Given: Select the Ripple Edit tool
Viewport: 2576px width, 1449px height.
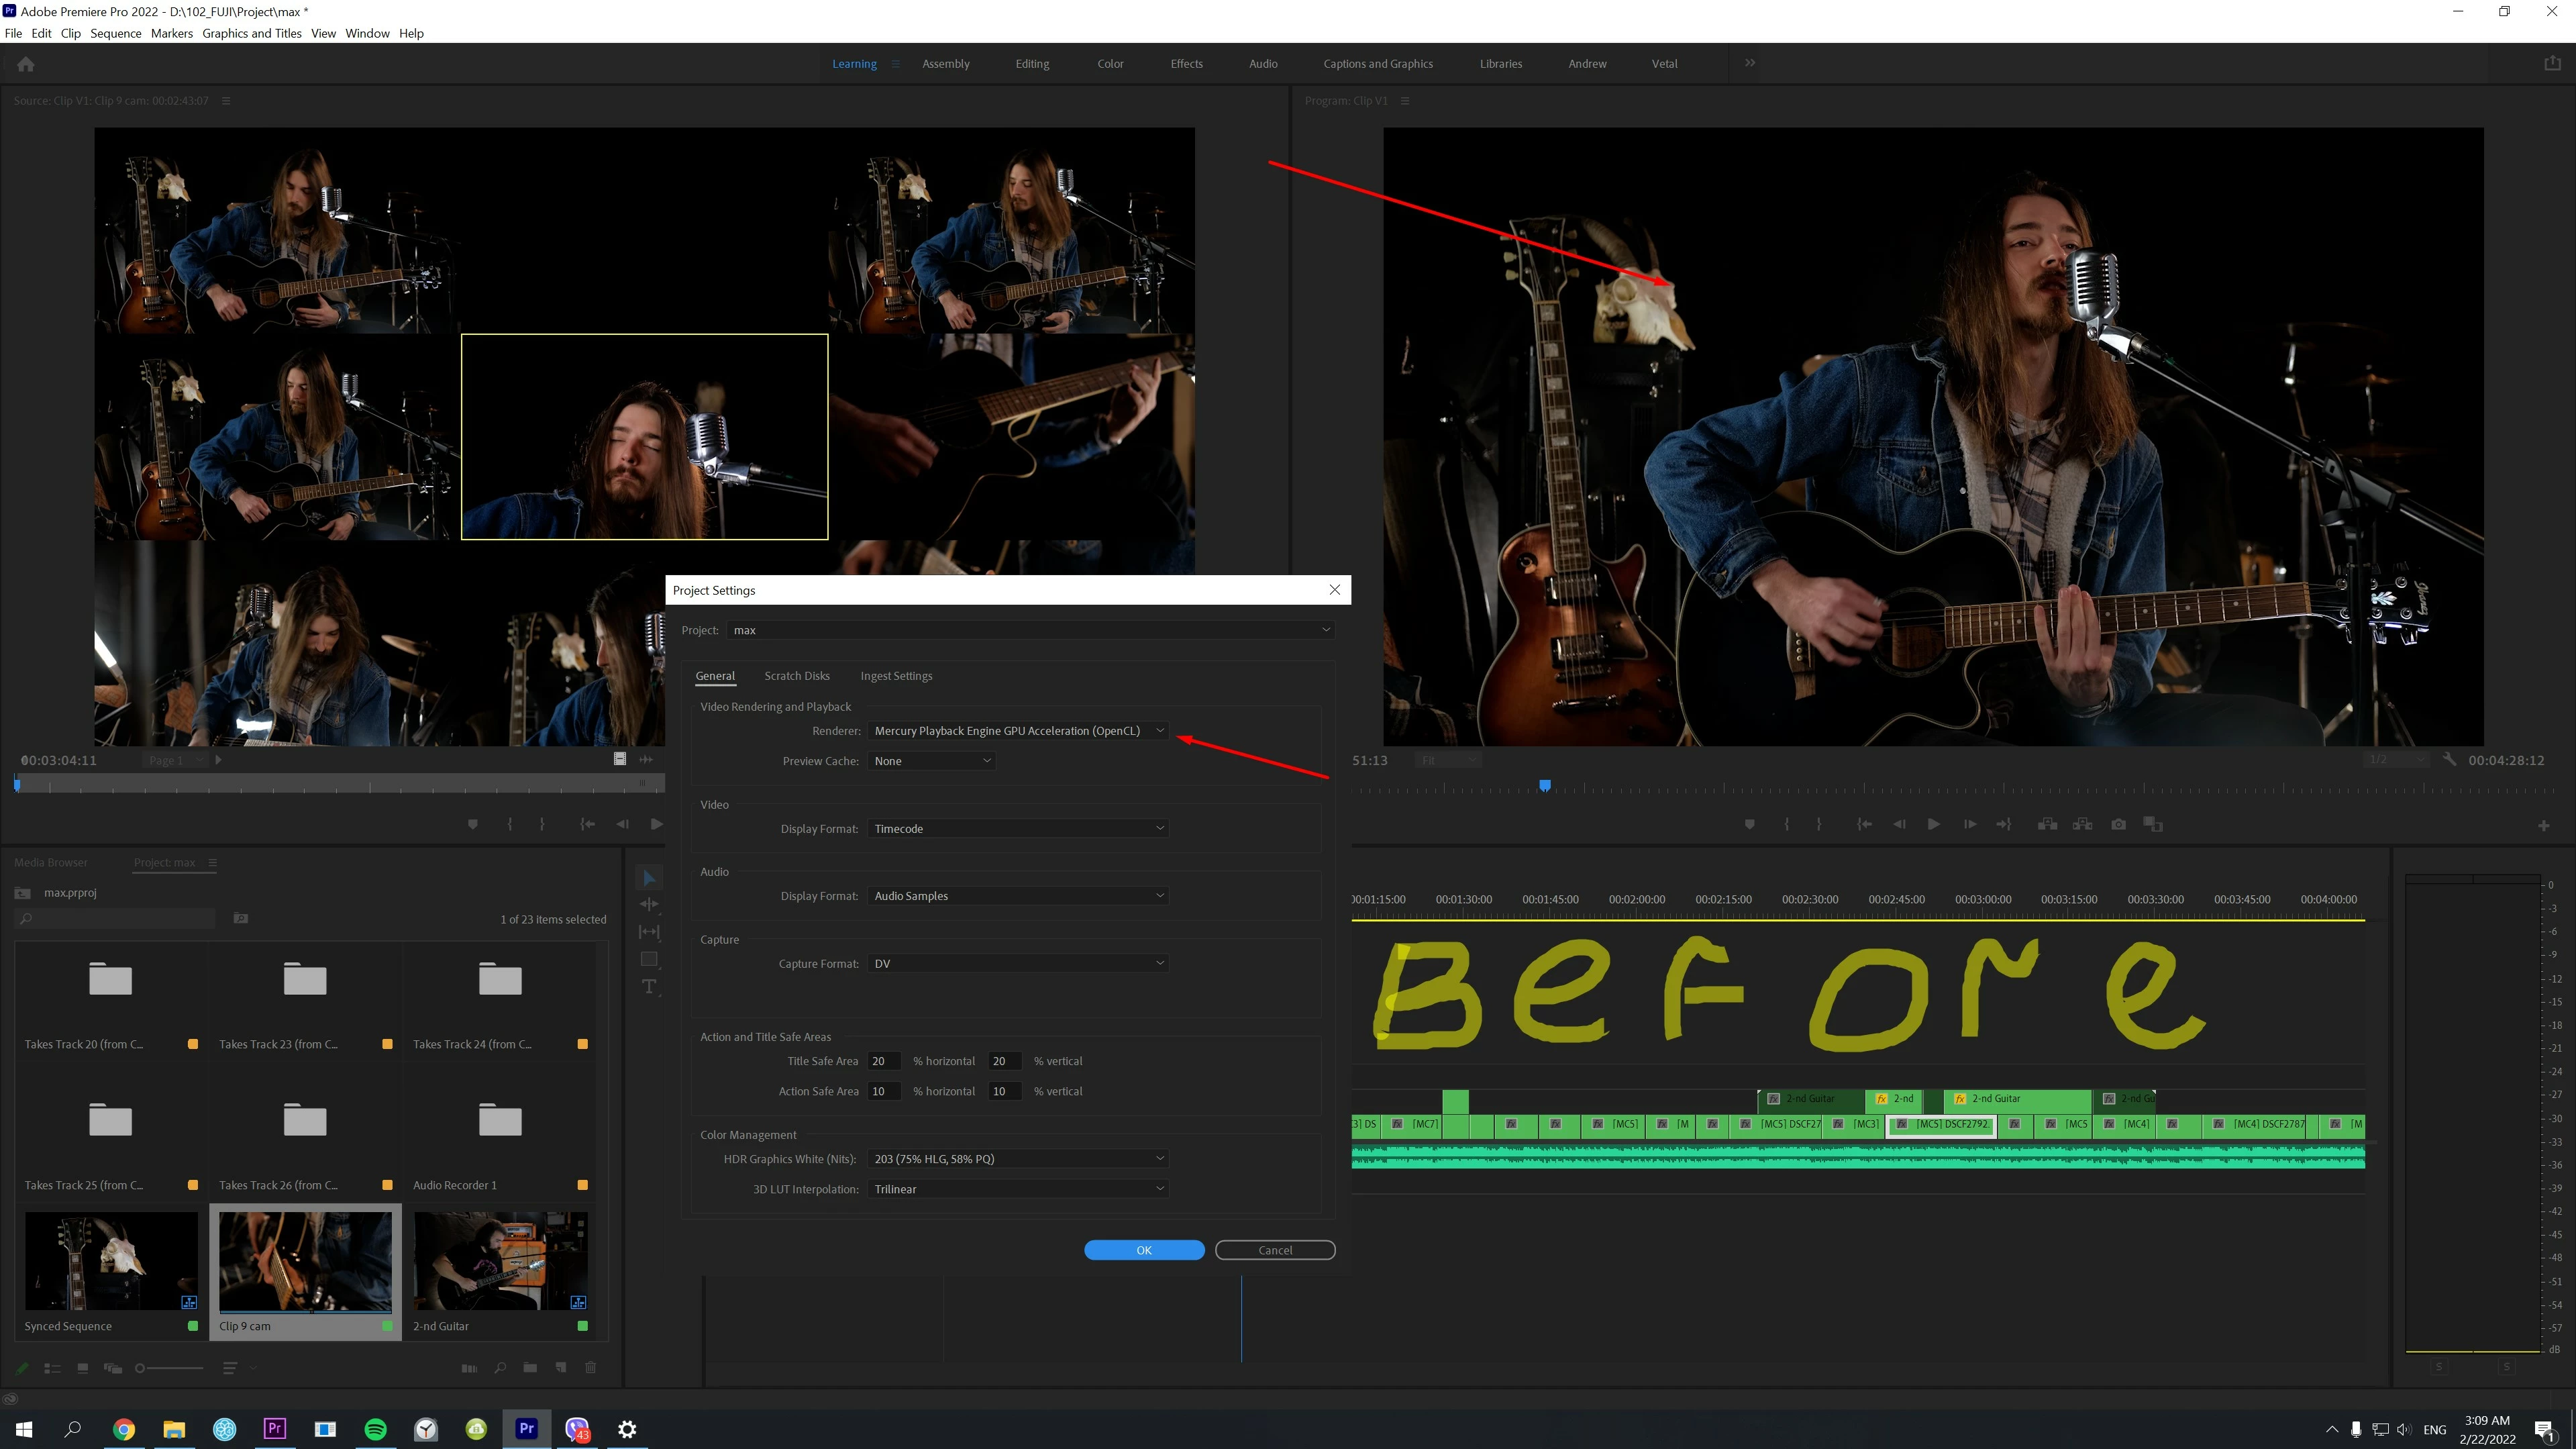Looking at the screenshot, I should (649, 904).
